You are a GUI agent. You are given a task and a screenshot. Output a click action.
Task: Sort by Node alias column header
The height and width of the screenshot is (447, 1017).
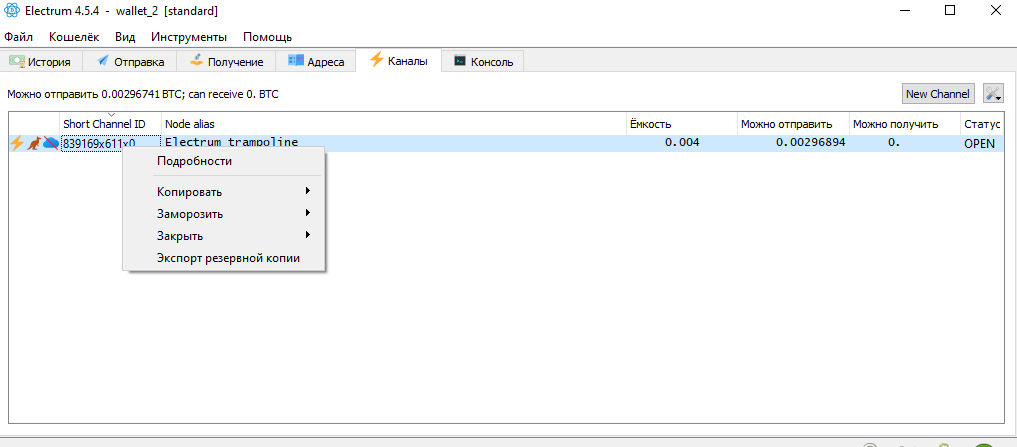click(x=394, y=123)
